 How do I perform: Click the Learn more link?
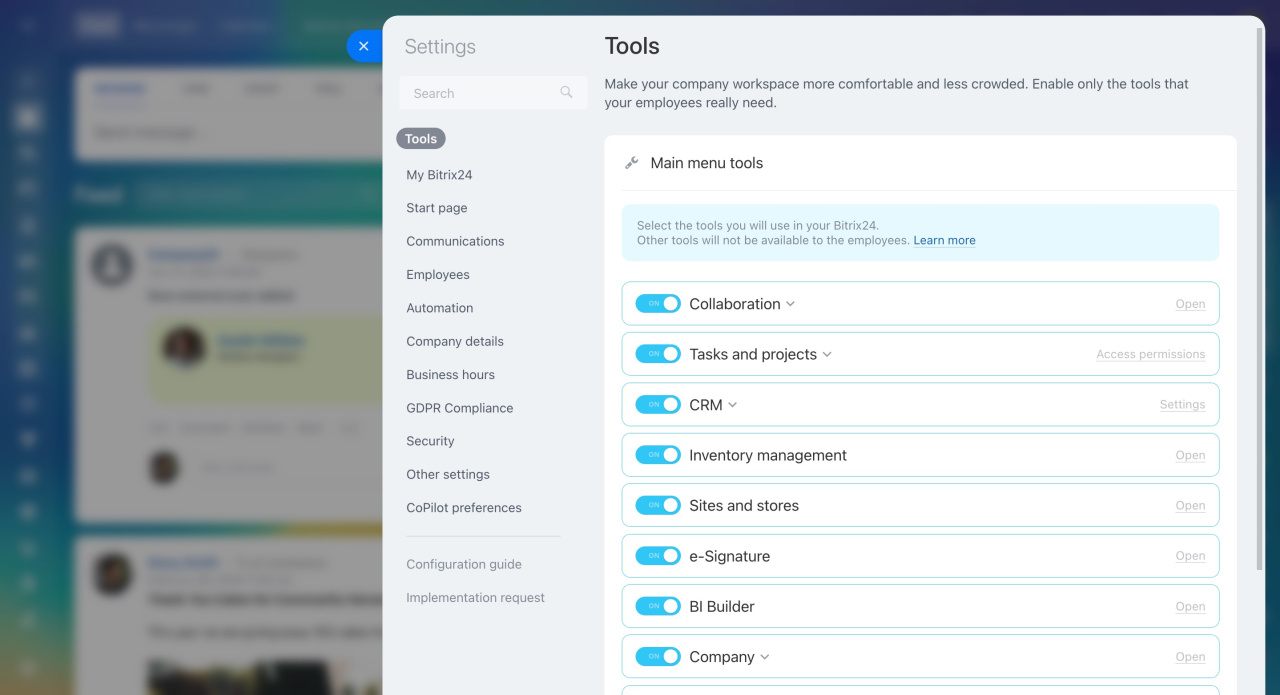(944, 241)
